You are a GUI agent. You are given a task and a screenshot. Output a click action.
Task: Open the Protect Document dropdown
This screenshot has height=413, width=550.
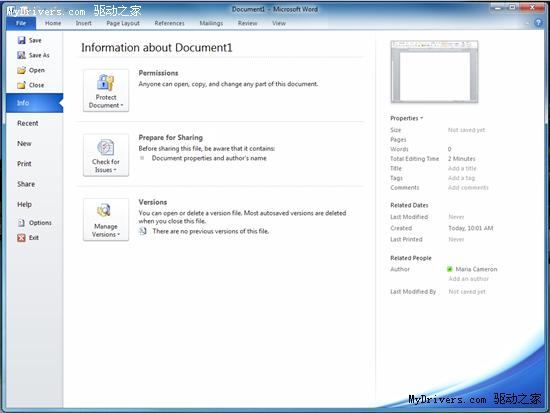(x=106, y=91)
